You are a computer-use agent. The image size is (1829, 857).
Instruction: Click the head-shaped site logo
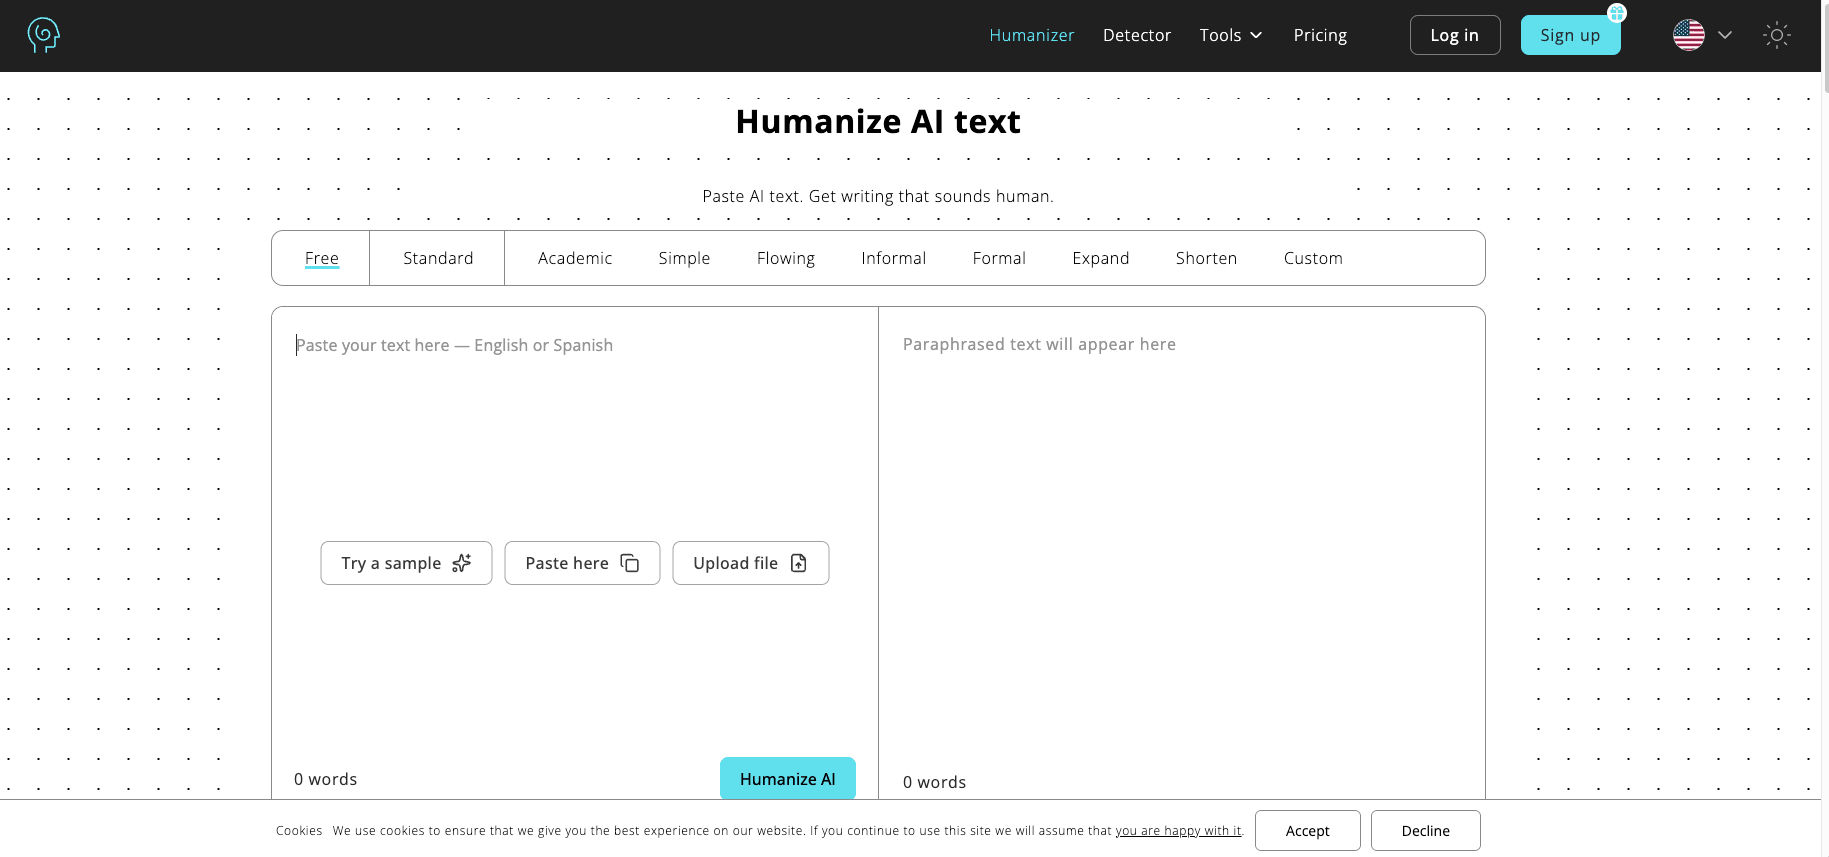(44, 35)
